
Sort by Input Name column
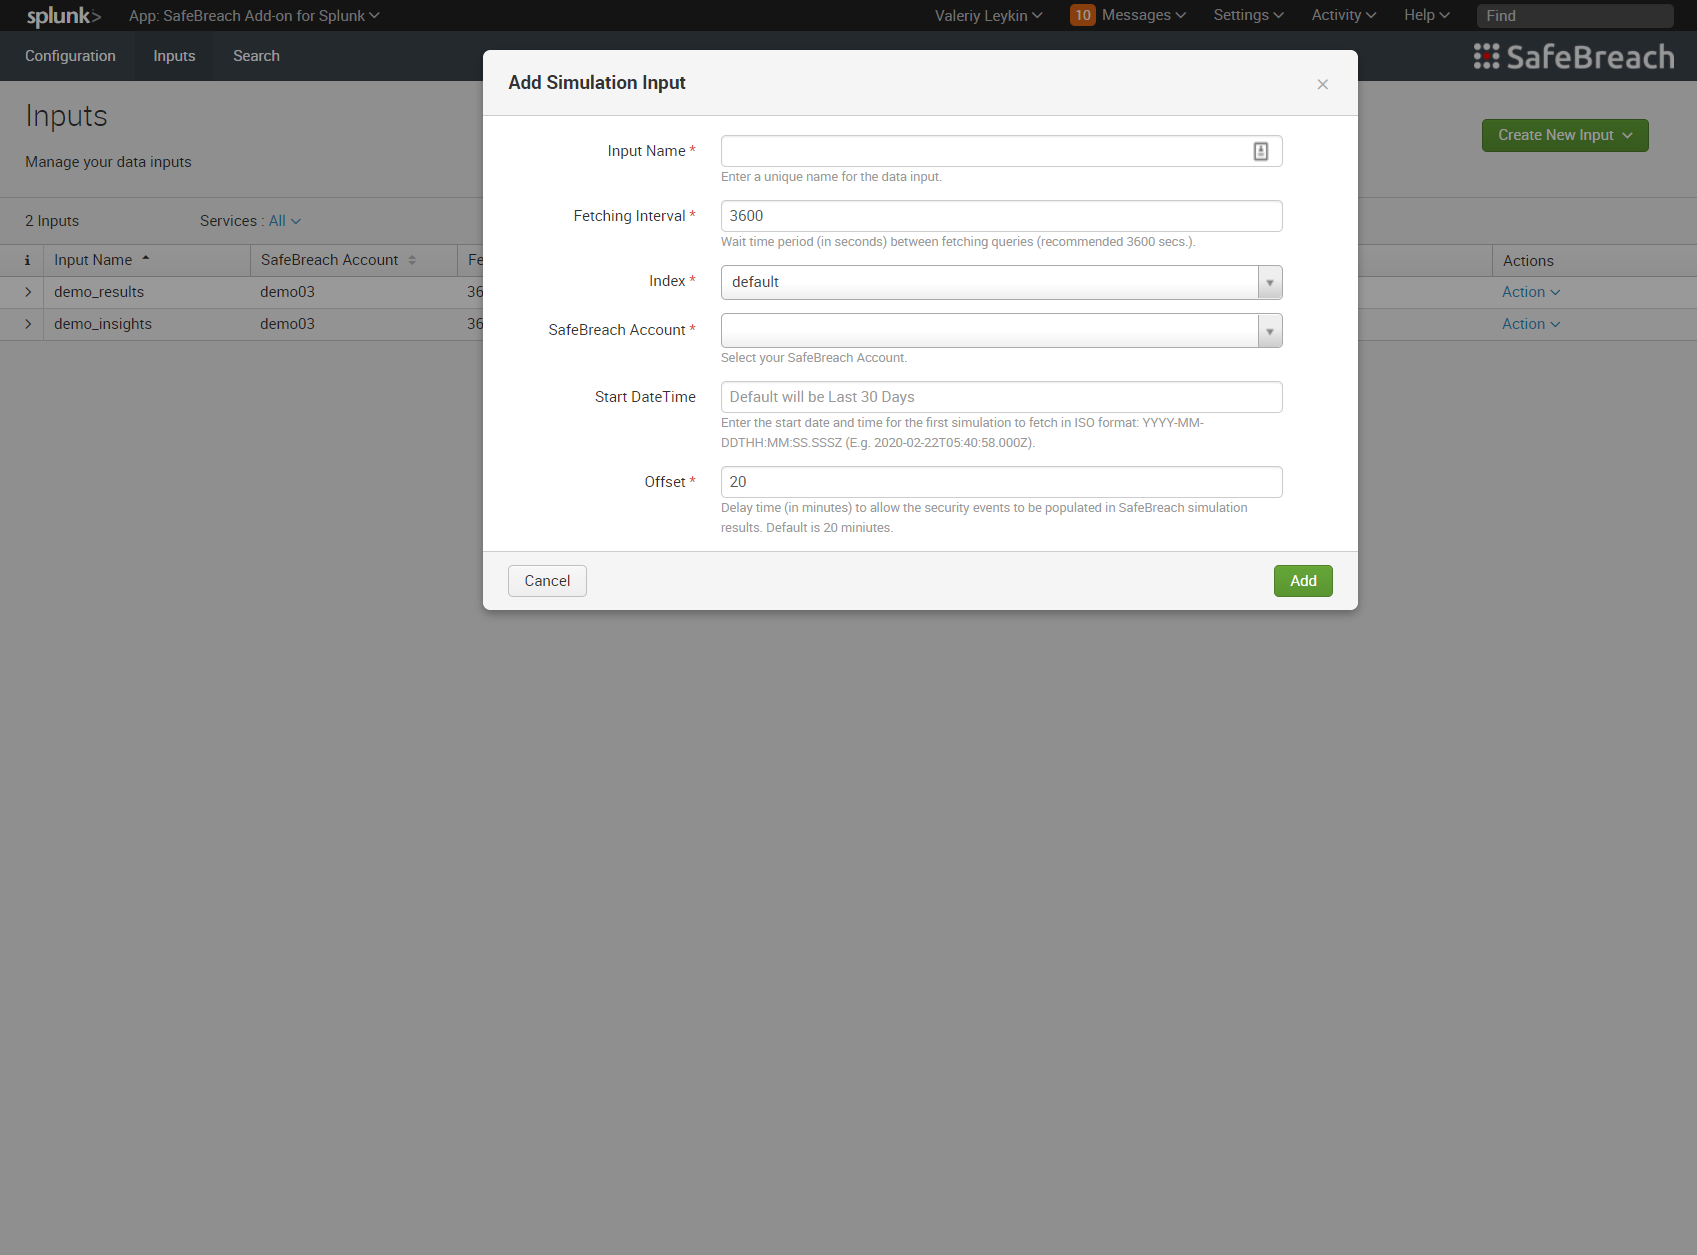101,260
